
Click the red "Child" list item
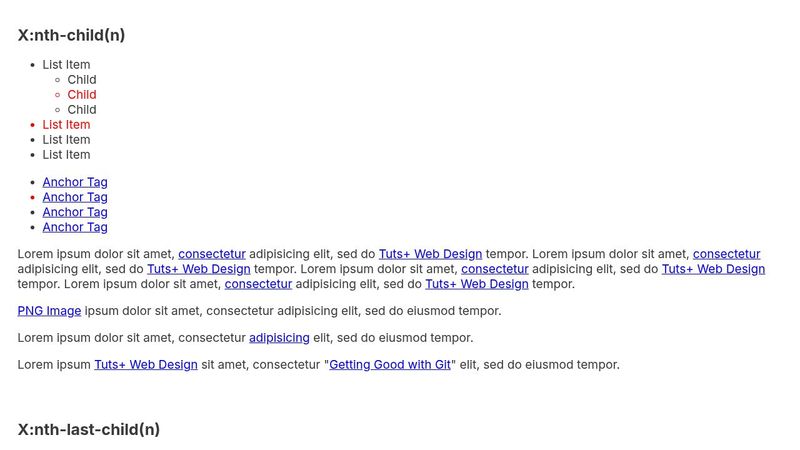point(82,95)
